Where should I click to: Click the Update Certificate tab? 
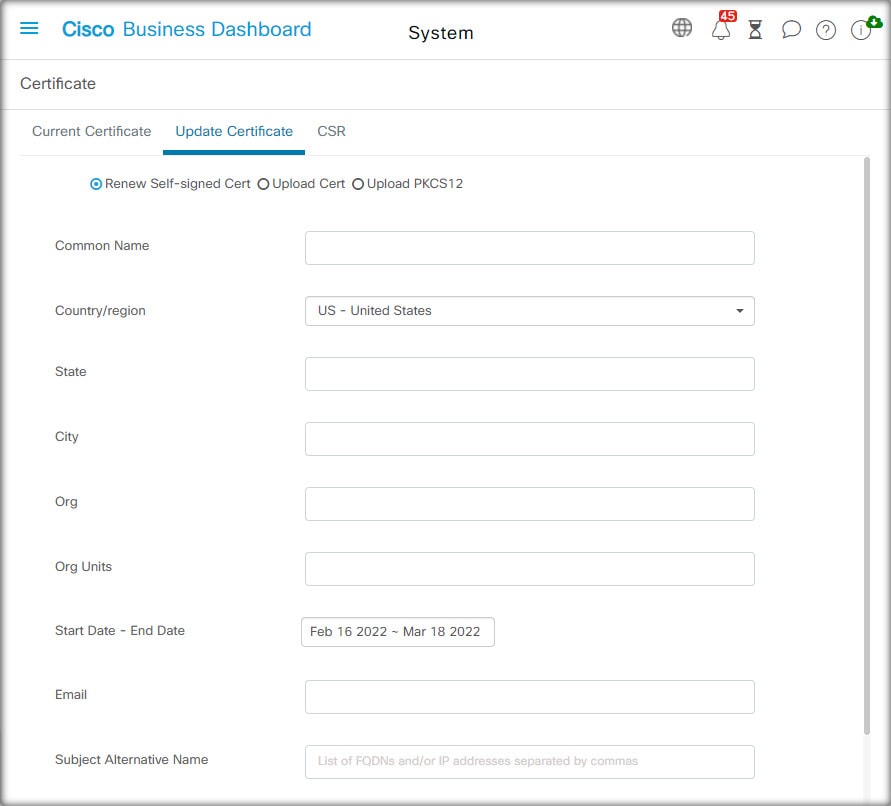tap(234, 131)
